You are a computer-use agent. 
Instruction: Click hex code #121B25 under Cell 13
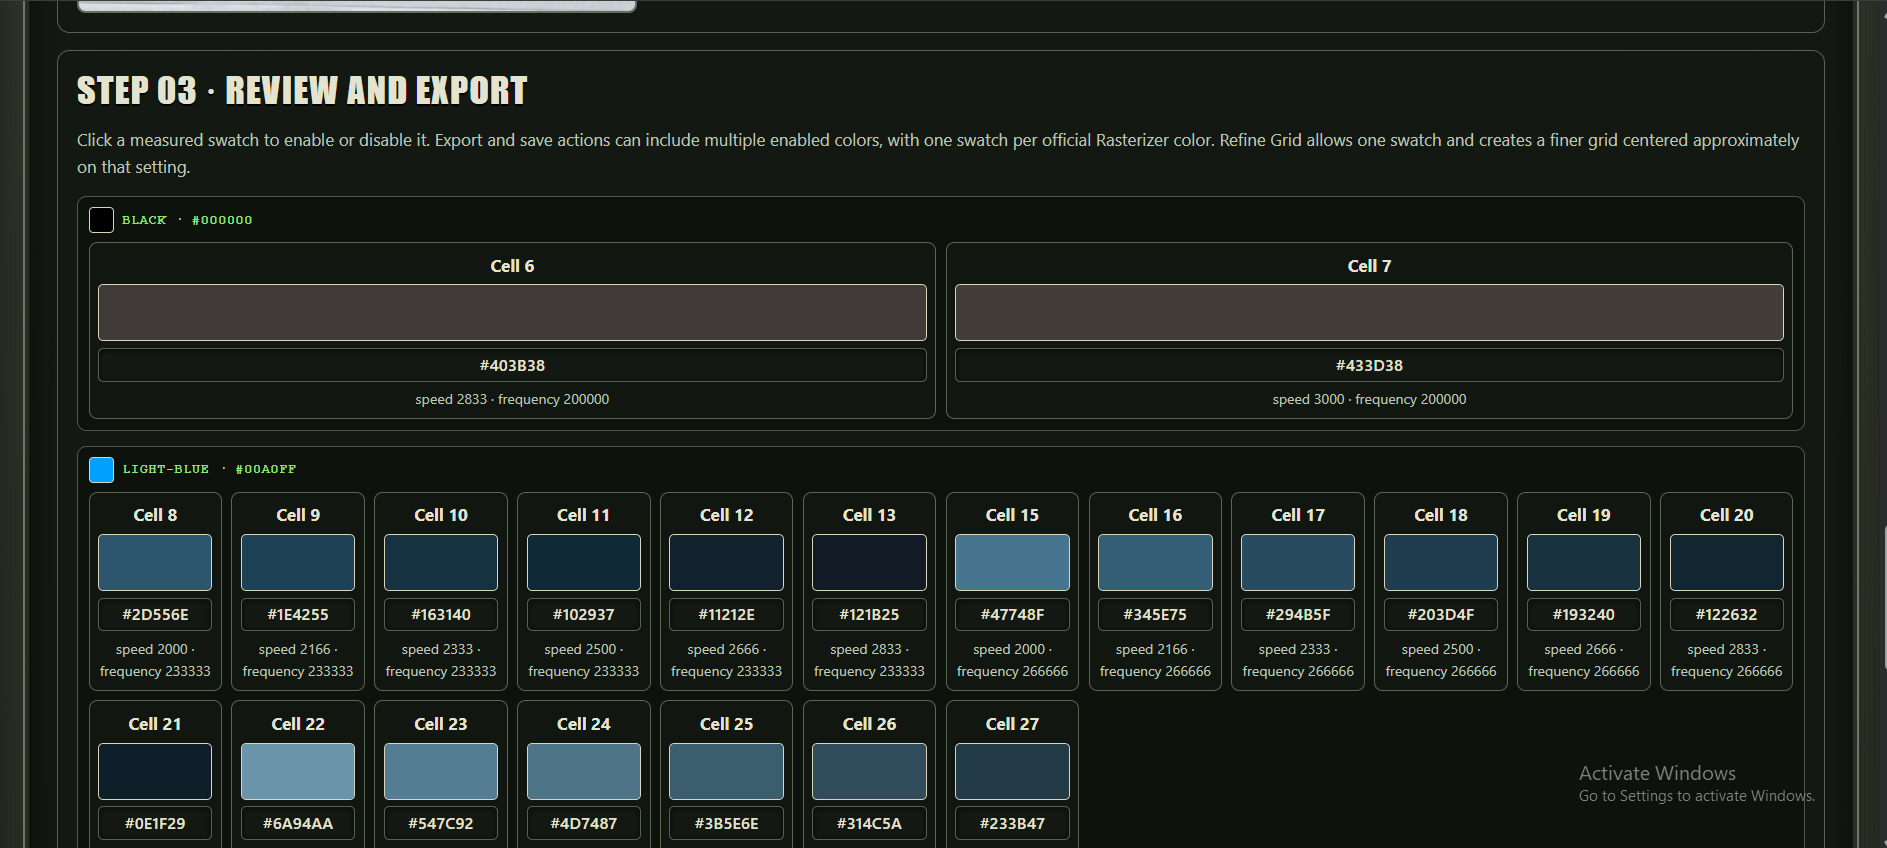click(869, 614)
